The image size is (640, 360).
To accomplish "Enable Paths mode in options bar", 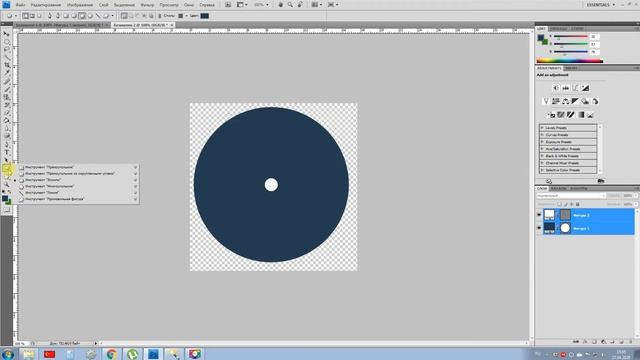I will click(32, 16).
